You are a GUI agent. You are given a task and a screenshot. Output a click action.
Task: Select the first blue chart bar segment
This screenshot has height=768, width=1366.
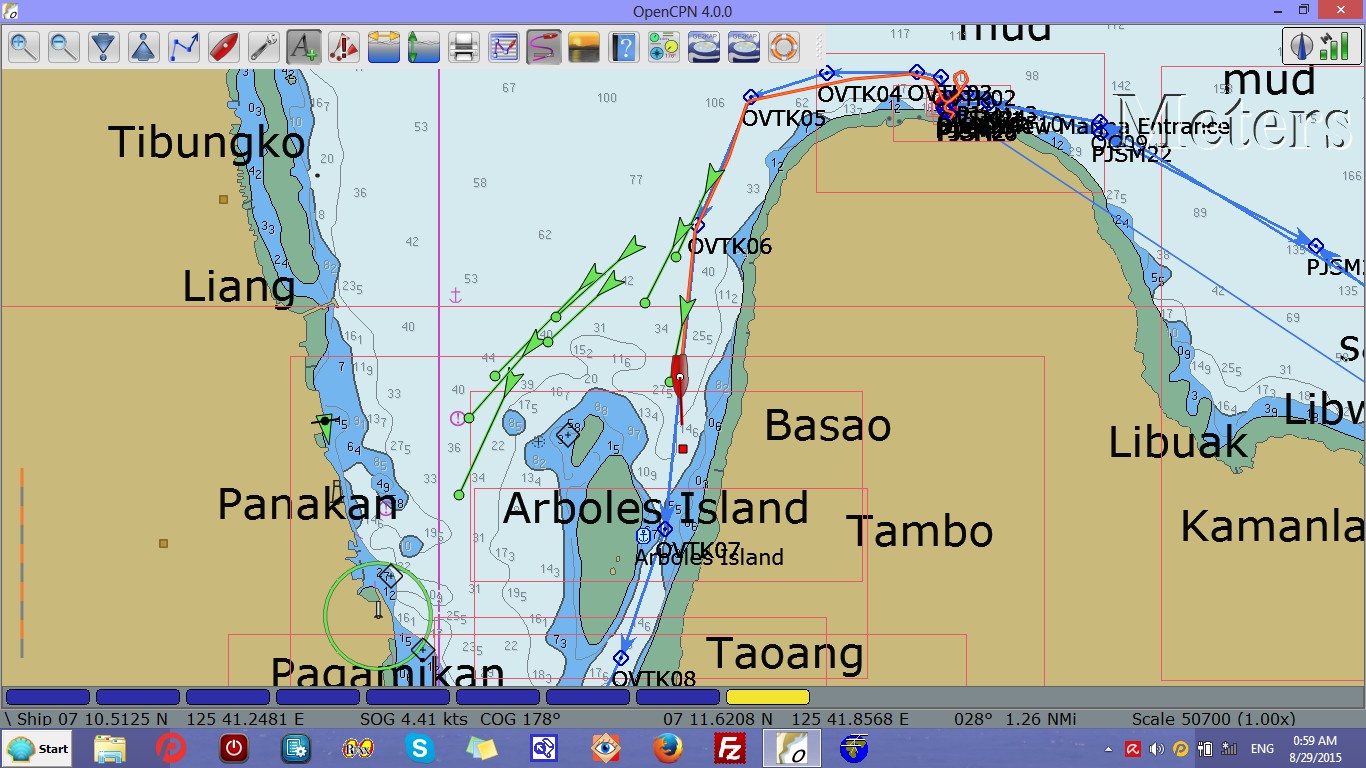(x=47, y=697)
